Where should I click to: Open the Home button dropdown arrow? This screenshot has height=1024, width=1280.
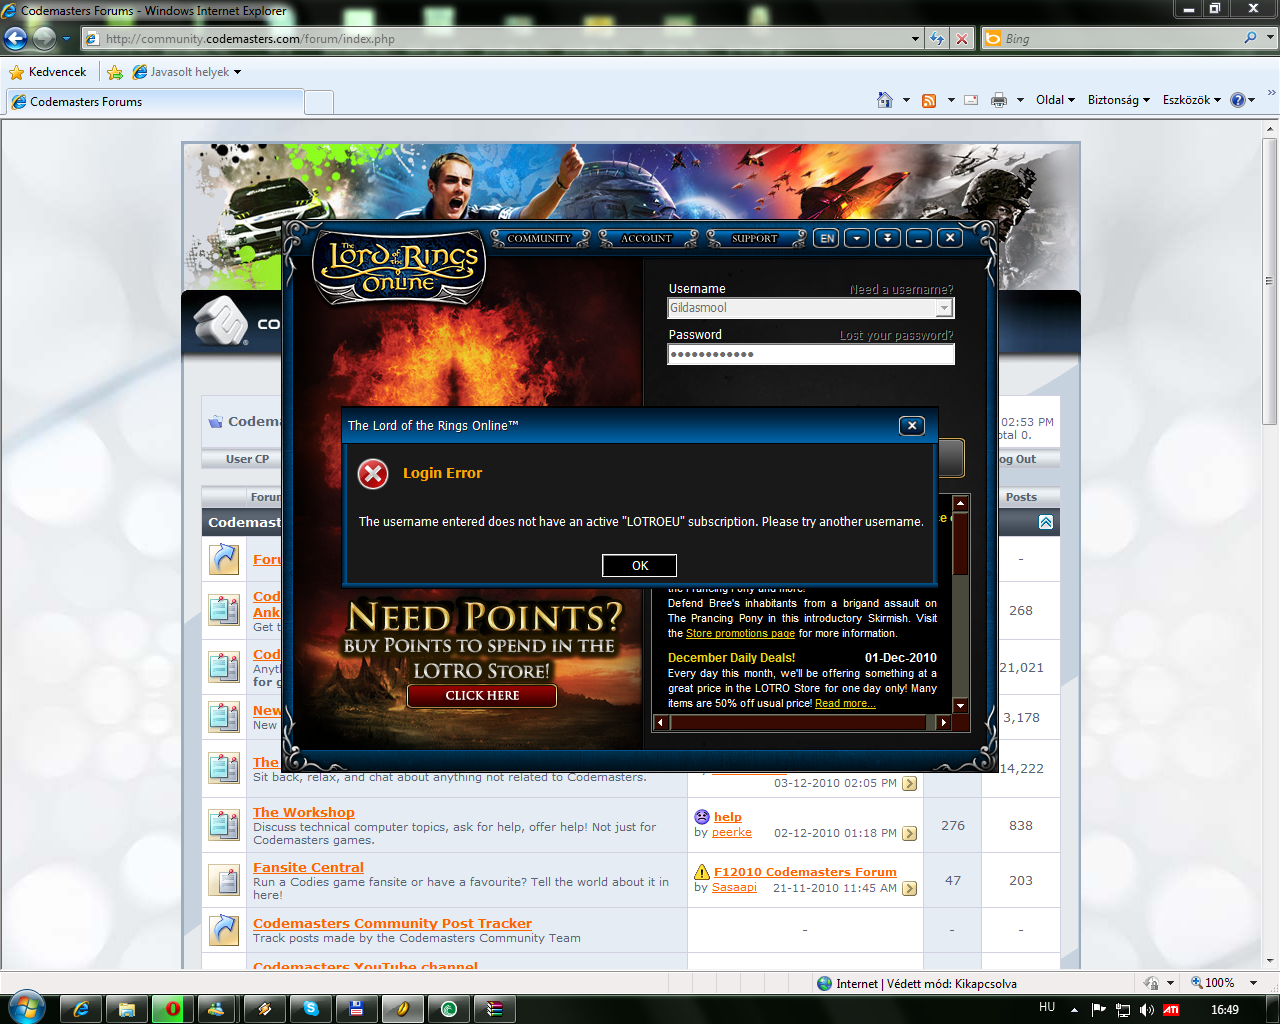tap(906, 100)
